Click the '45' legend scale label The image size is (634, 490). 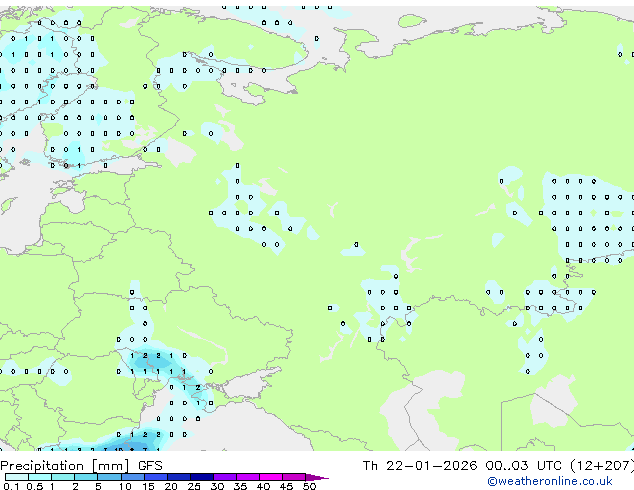coord(286,486)
